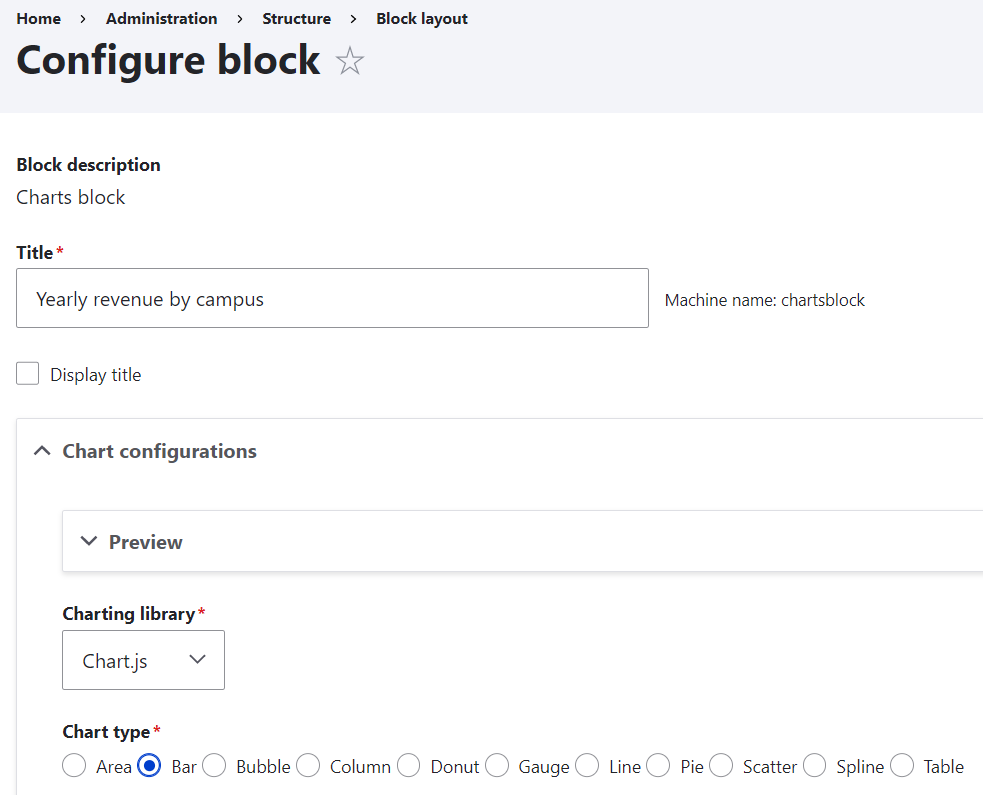983x795 pixels.
Task: Select the Scatter chart type
Action: pos(721,765)
